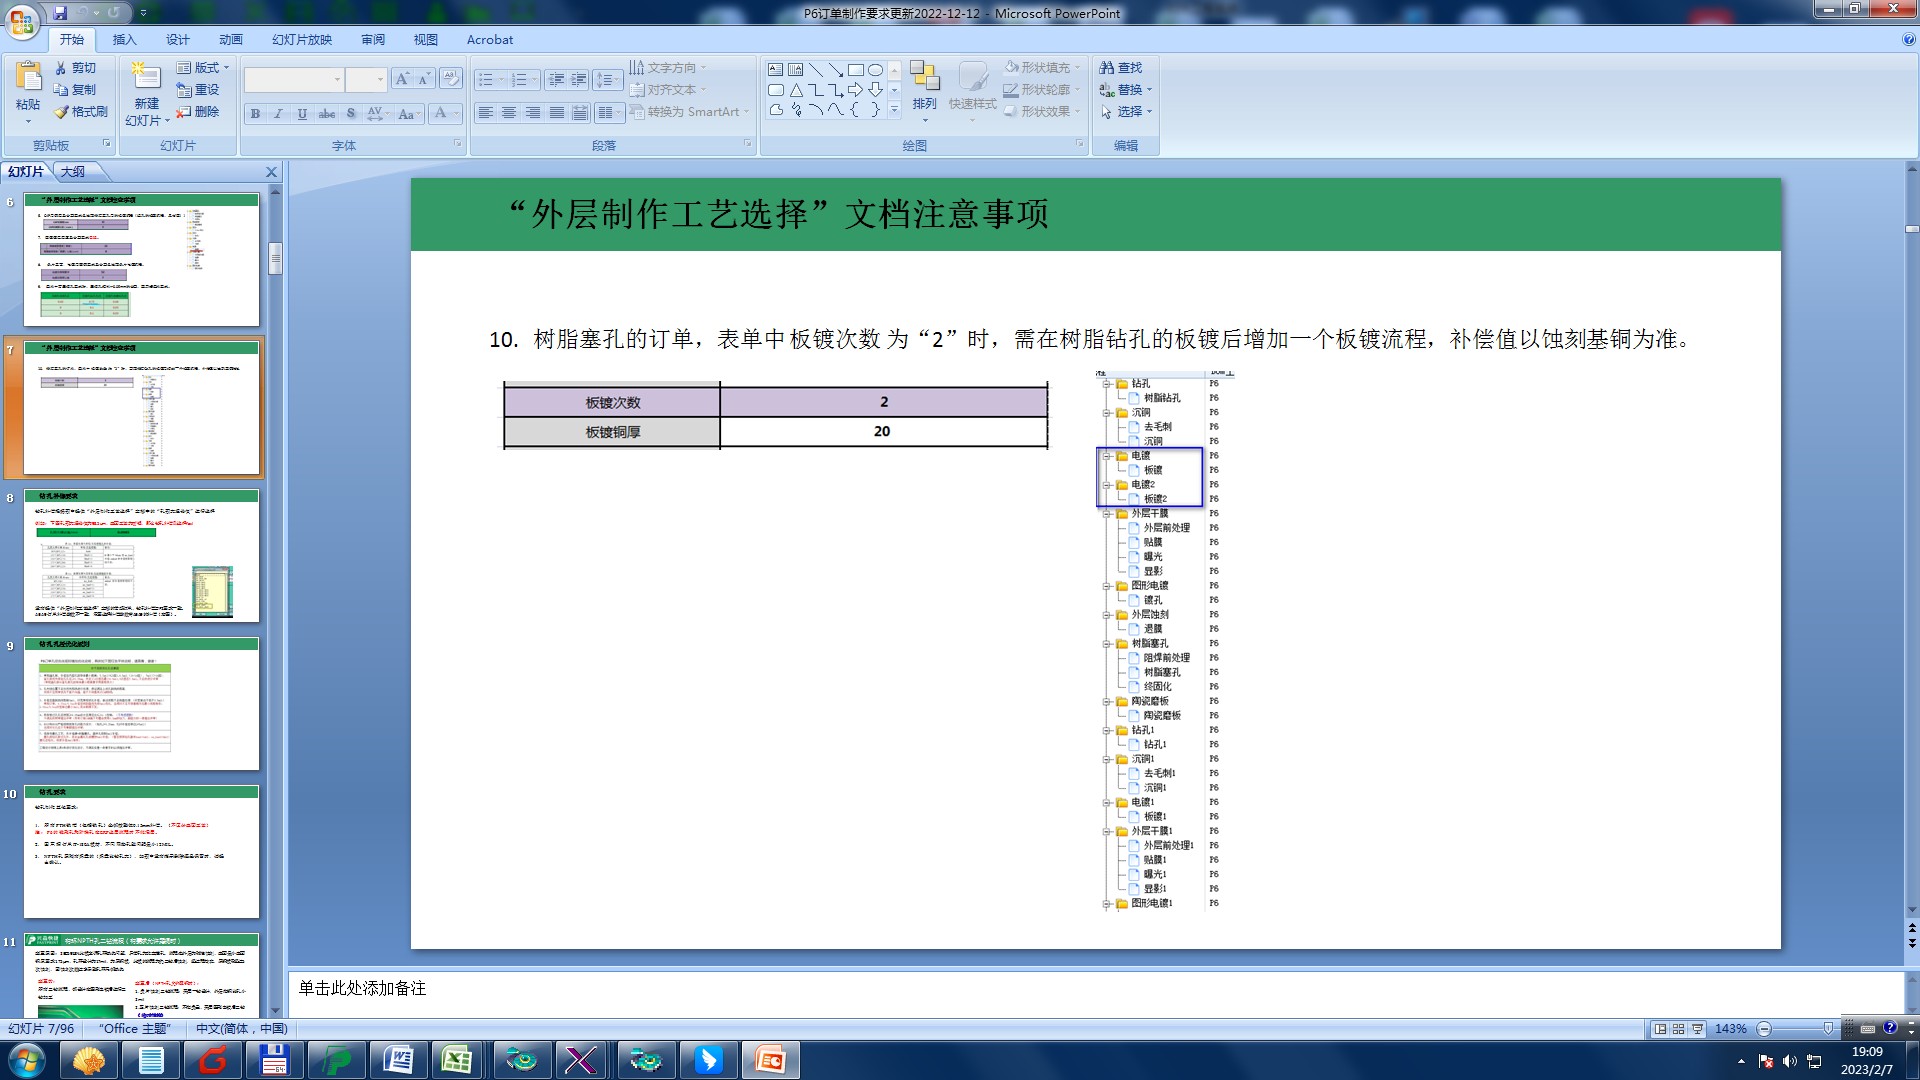Image resolution: width=1920 pixels, height=1080 pixels.
Task: Start slide show from status bar icon
Action: click(1697, 1029)
